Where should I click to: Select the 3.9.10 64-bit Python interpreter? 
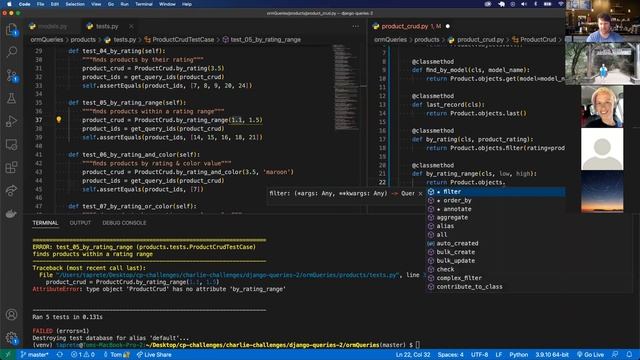pyautogui.click(x=552, y=355)
